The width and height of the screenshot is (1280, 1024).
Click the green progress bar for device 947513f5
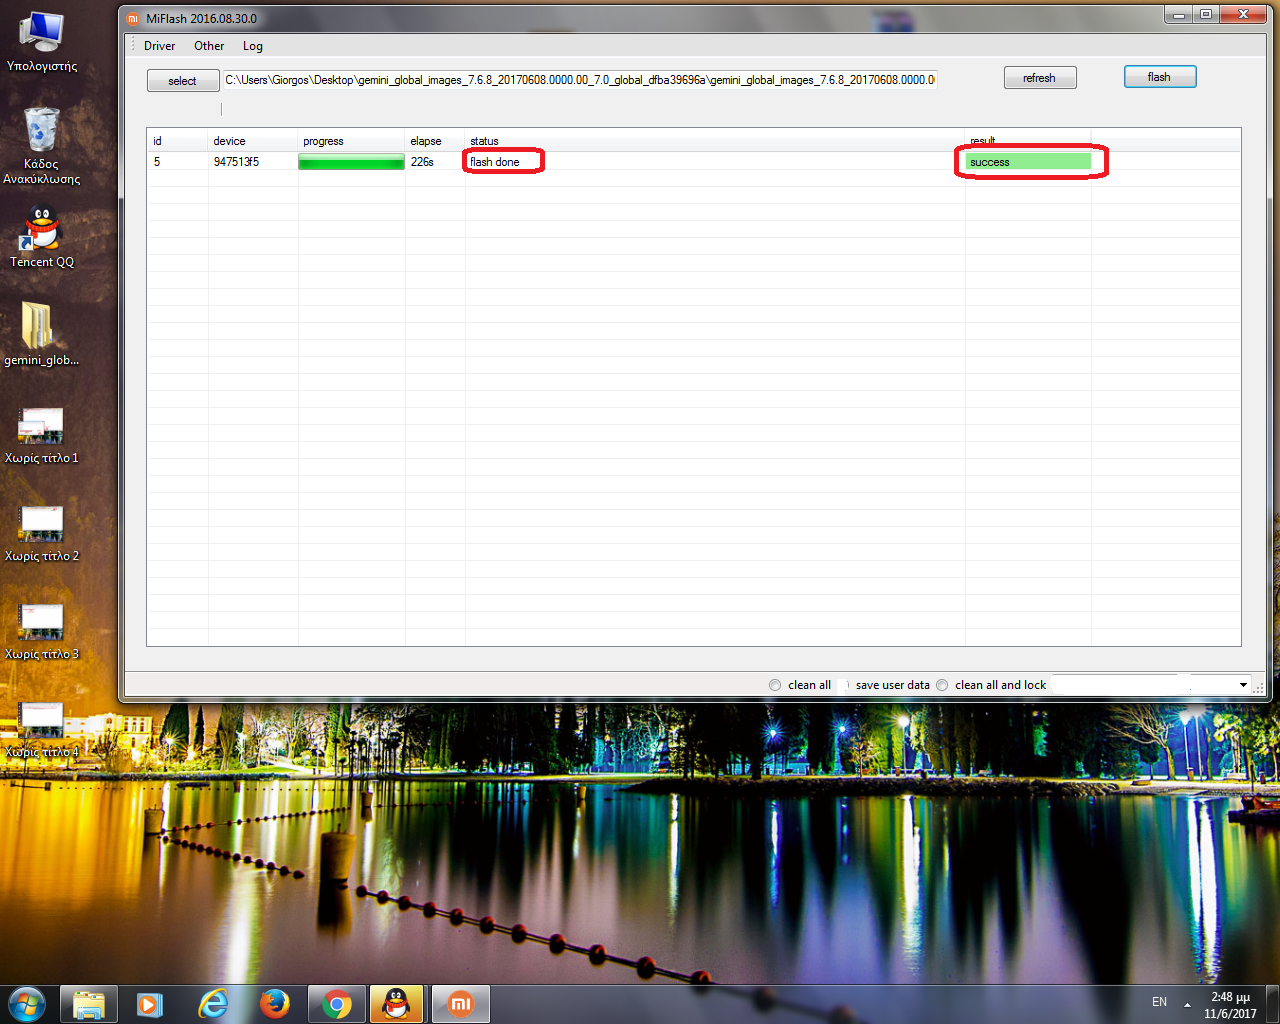pyautogui.click(x=351, y=162)
